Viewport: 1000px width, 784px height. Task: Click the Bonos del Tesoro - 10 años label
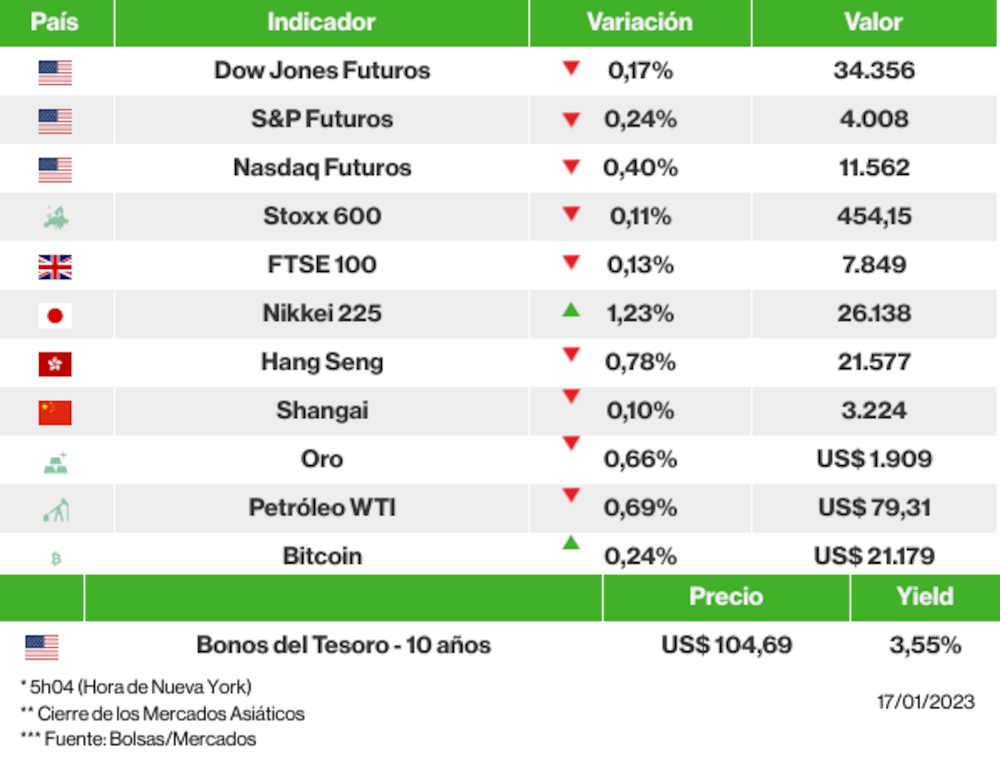pyautogui.click(x=343, y=645)
